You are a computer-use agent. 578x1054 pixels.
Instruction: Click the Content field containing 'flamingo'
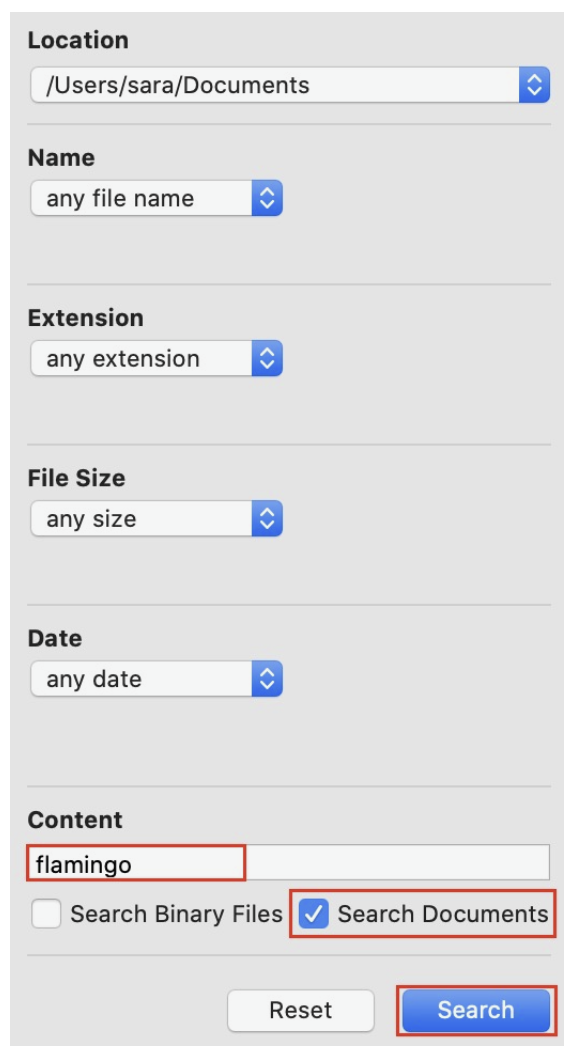pos(289,863)
